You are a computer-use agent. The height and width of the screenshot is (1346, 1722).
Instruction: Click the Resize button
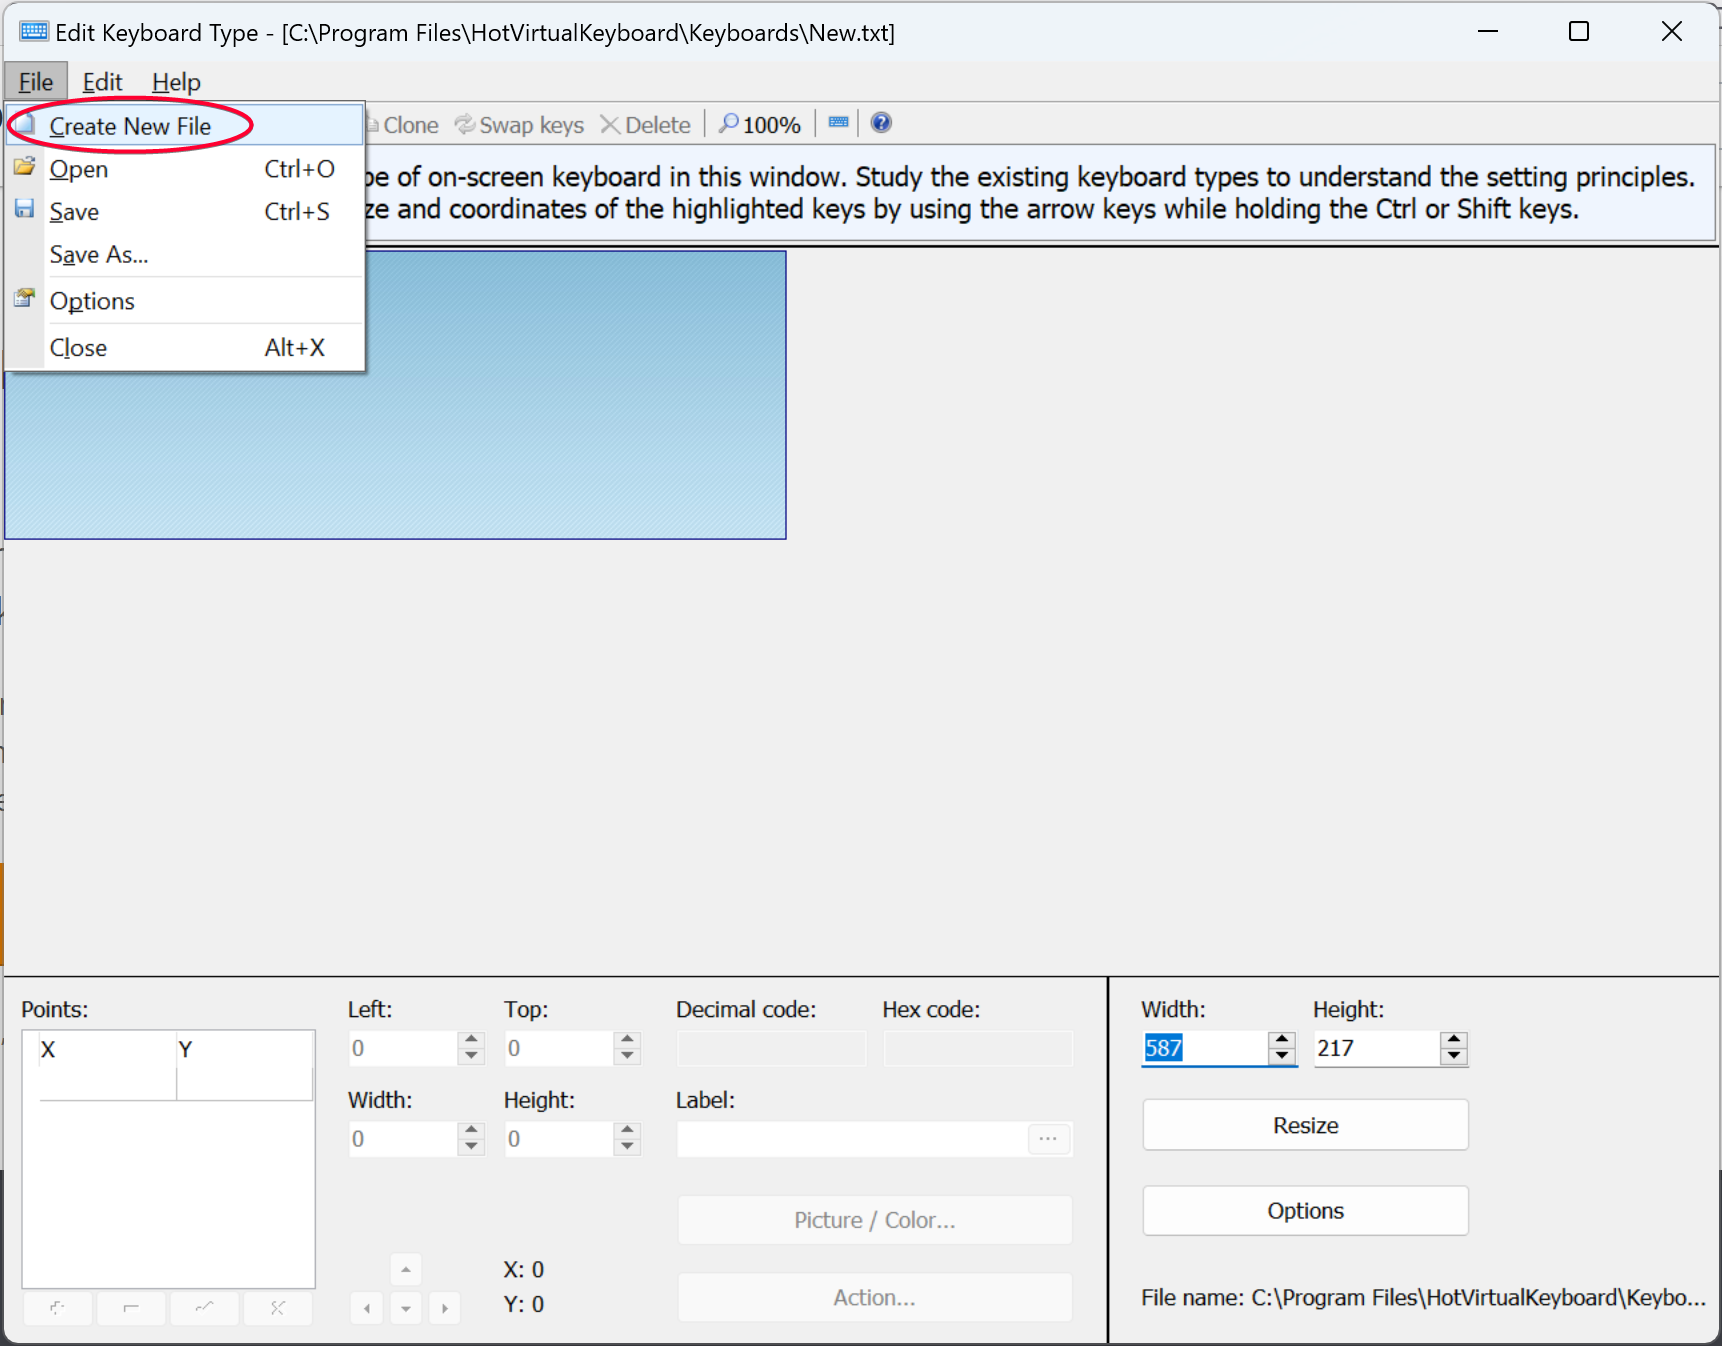[x=1305, y=1125]
